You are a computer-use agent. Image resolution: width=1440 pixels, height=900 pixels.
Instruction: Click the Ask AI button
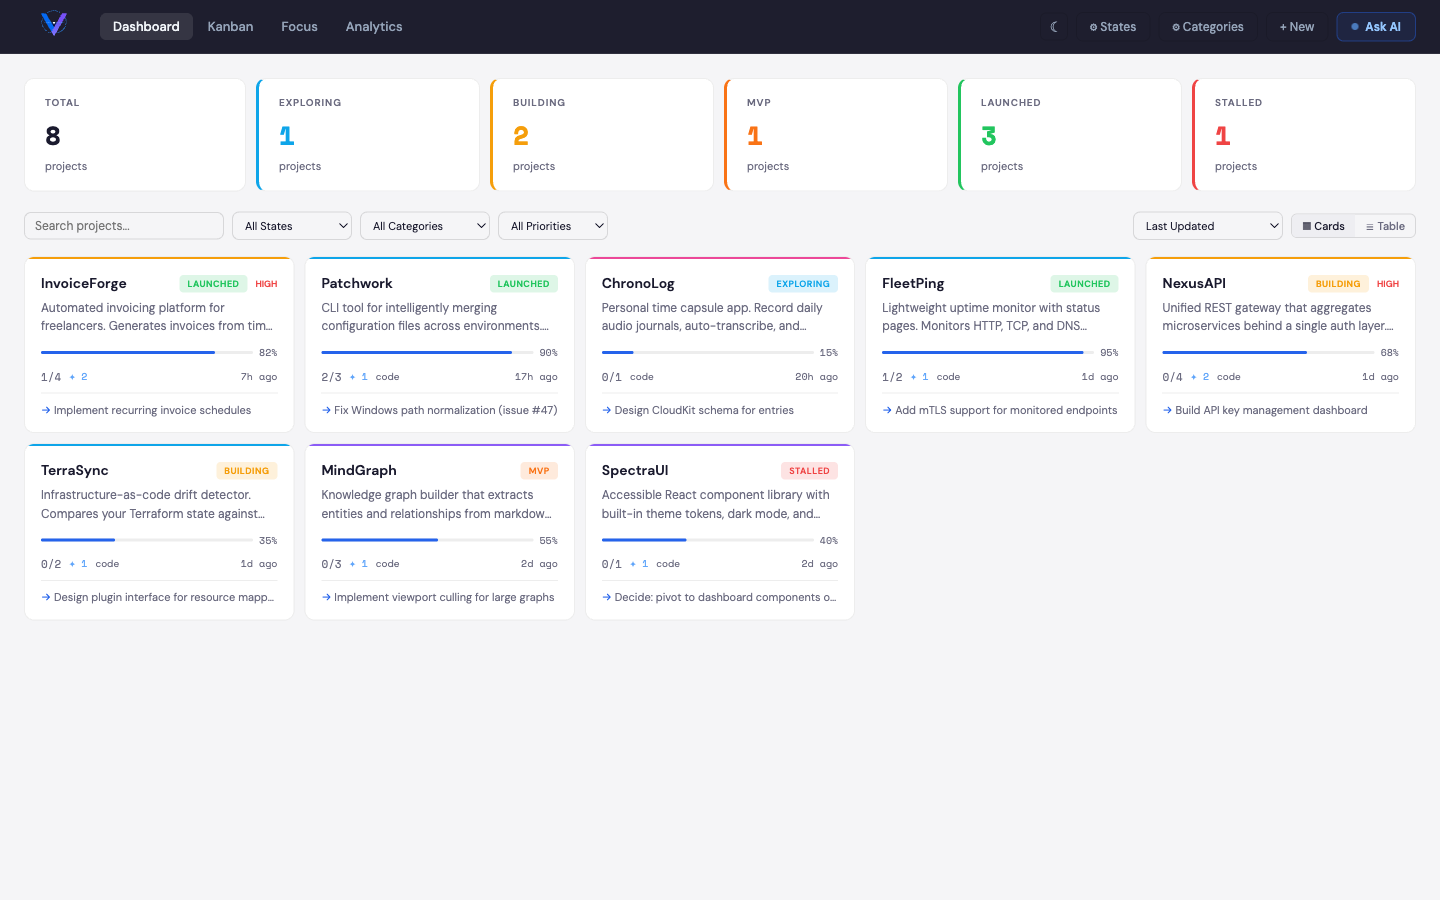pyautogui.click(x=1375, y=27)
